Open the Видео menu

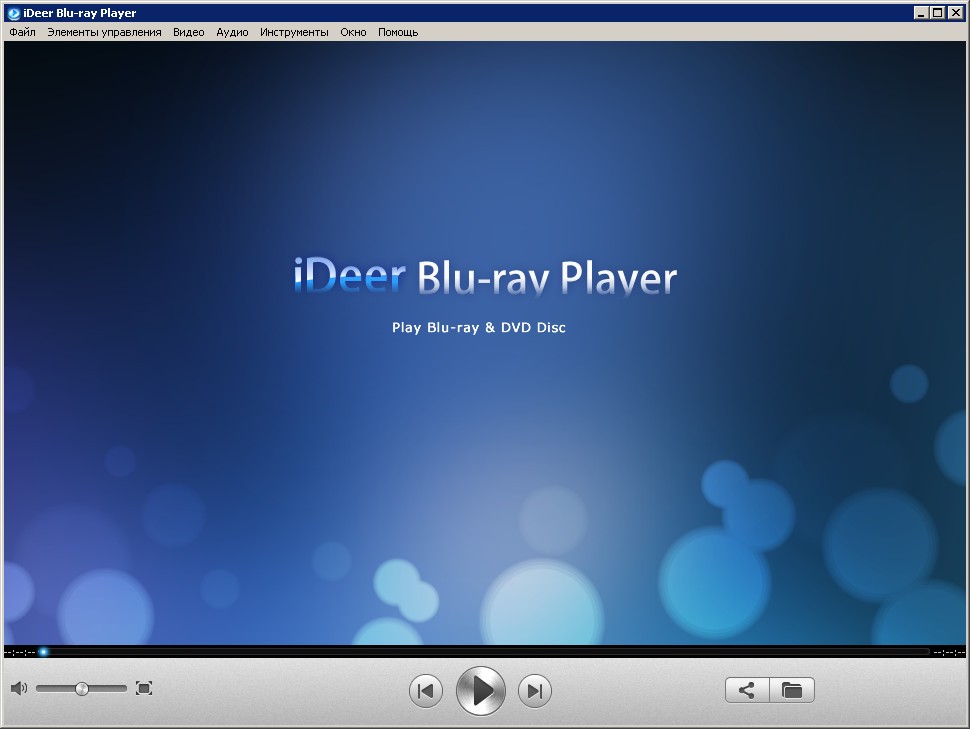[188, 32]
